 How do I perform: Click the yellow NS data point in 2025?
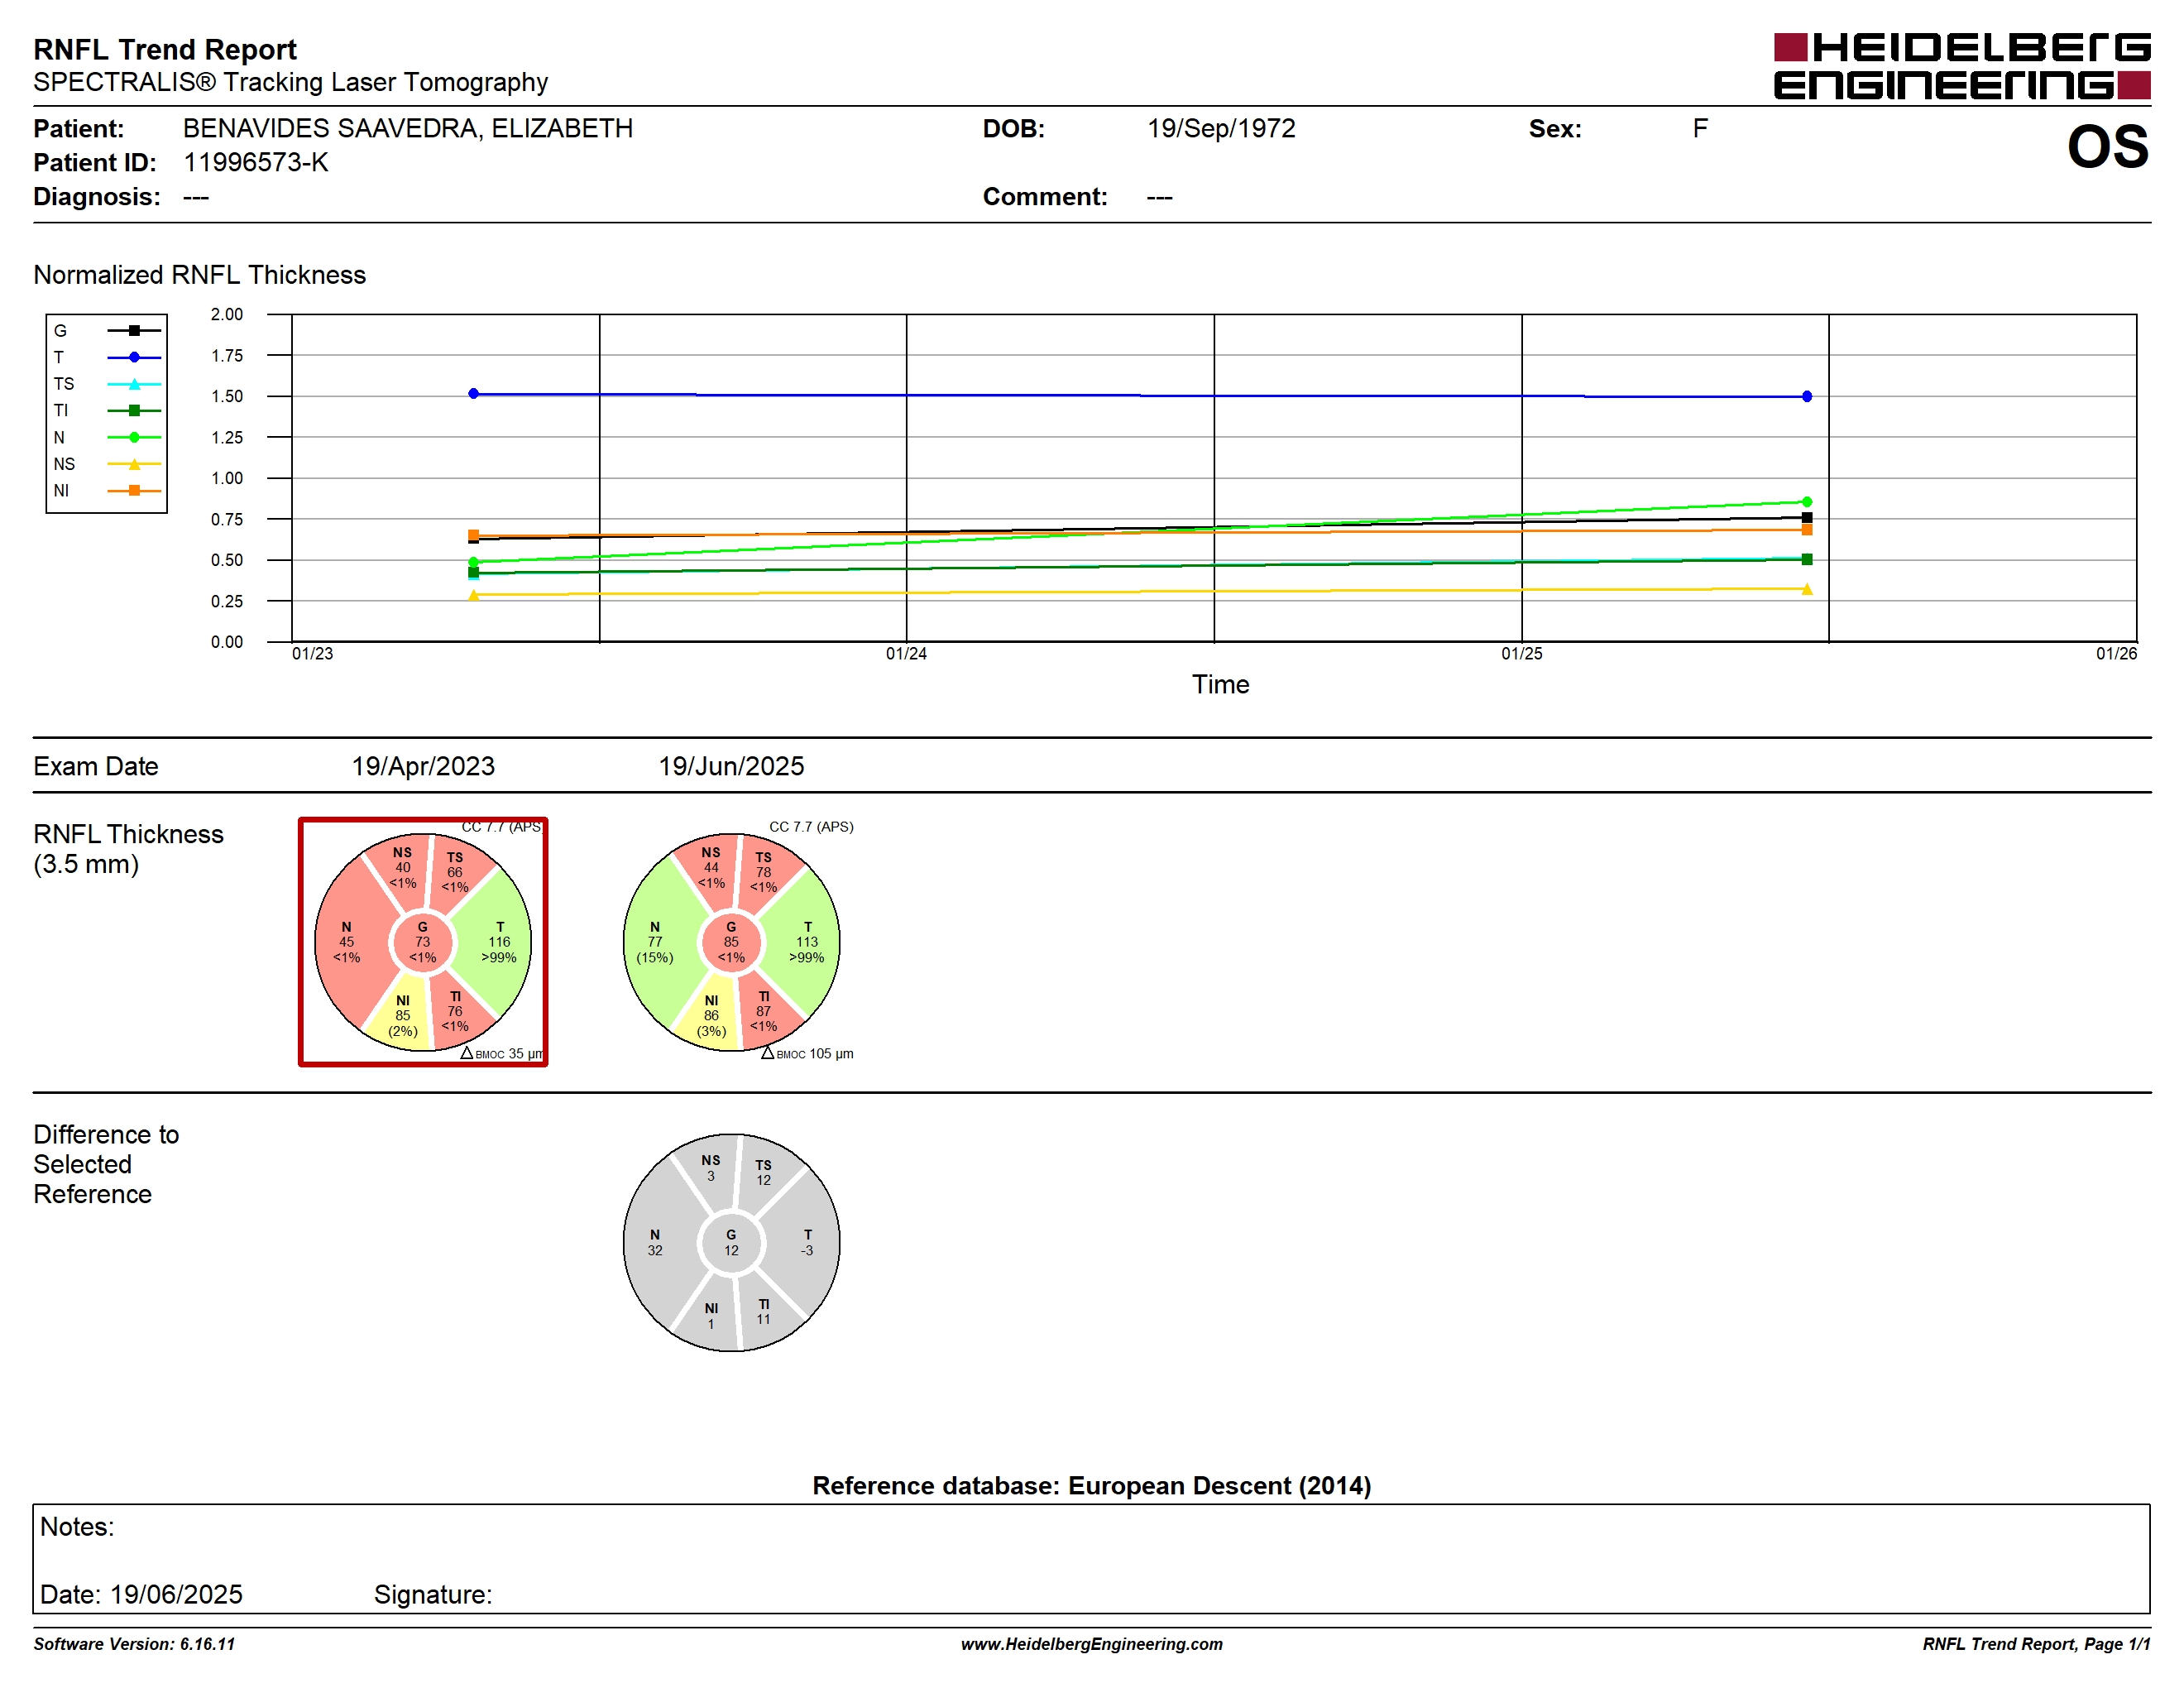pyautogui.click(x=1807, y=589)
